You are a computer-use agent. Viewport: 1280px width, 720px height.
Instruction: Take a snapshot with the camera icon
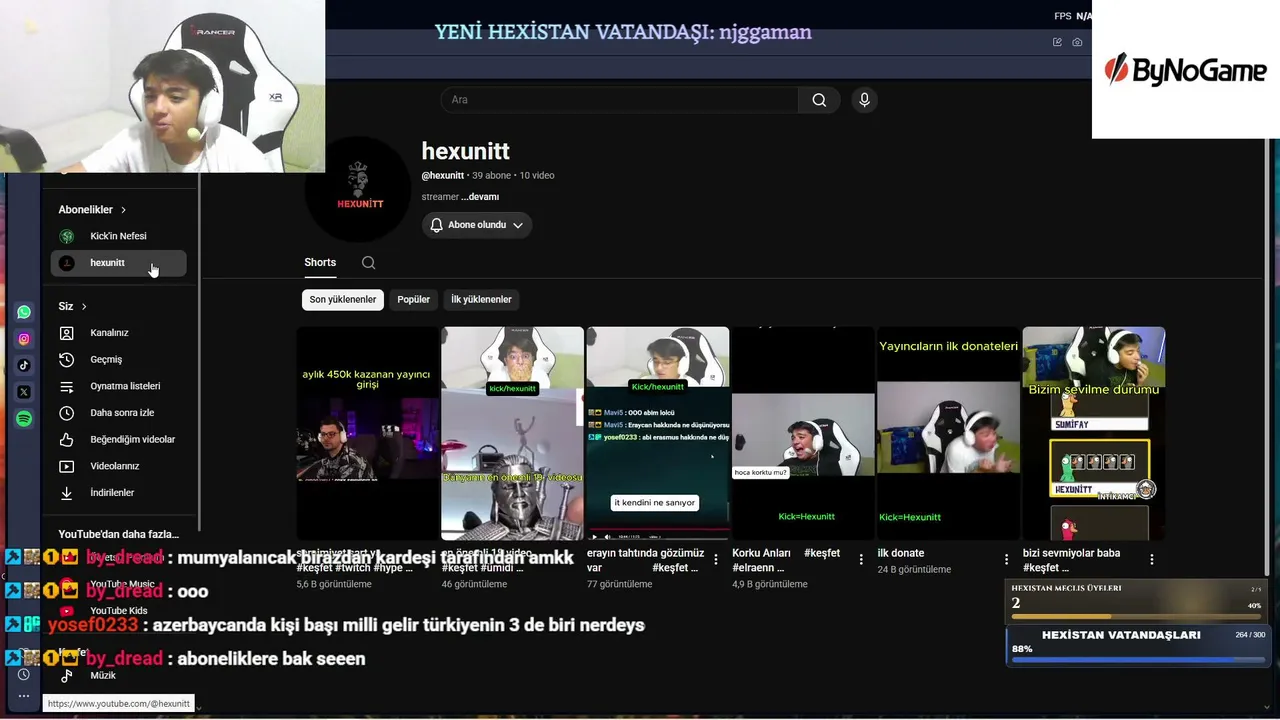(x=1077, y=42)
